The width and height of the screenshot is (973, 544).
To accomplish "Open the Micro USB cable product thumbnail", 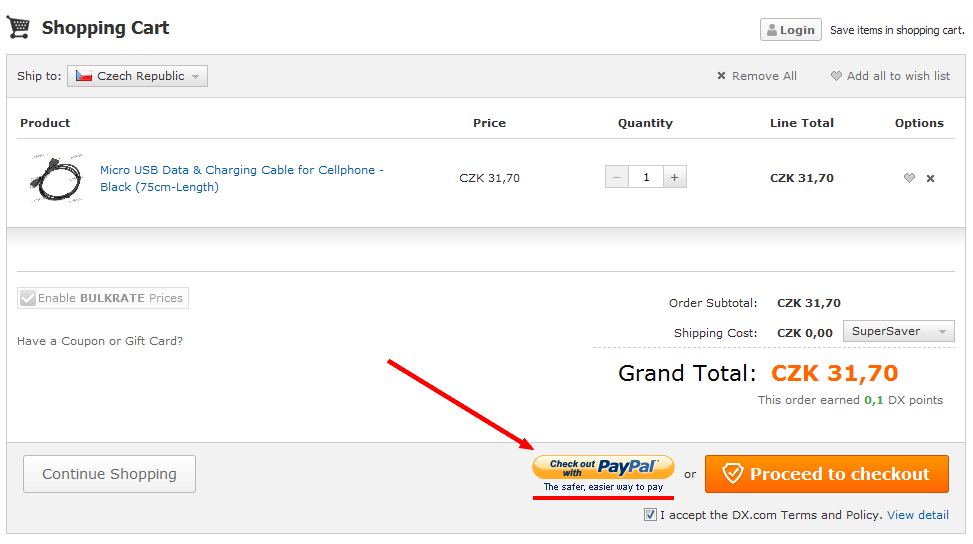I will click(x=56, y=178).
